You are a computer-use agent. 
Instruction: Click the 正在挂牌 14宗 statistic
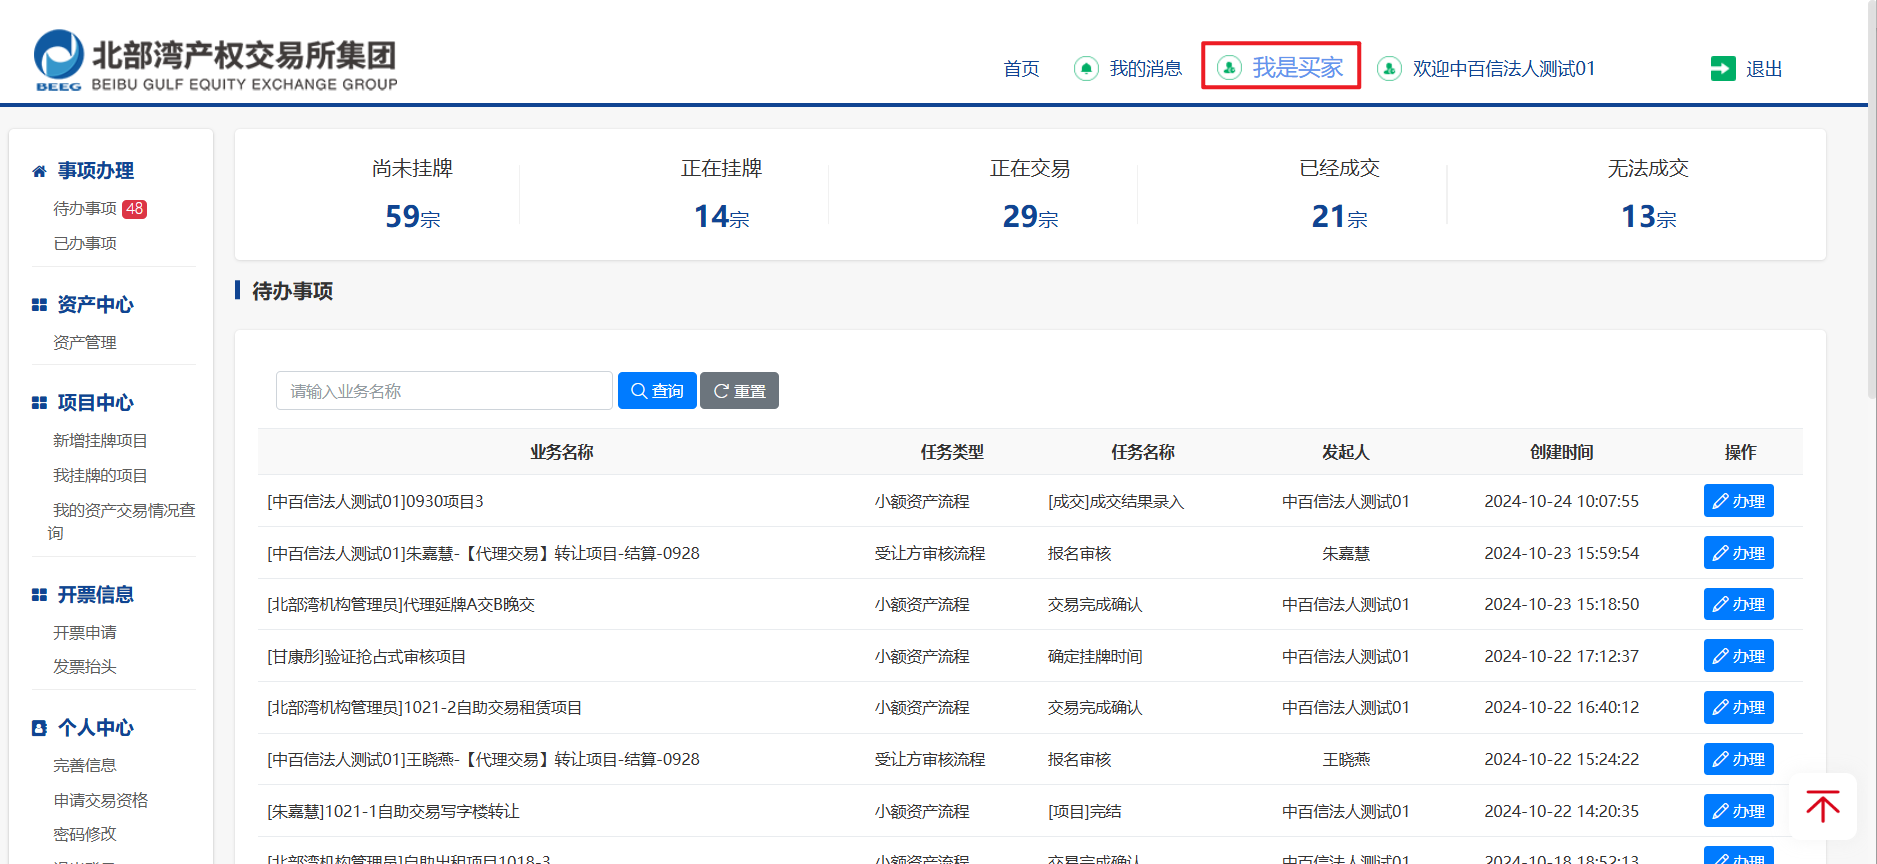pyautogui.click(x=721, y=195)
